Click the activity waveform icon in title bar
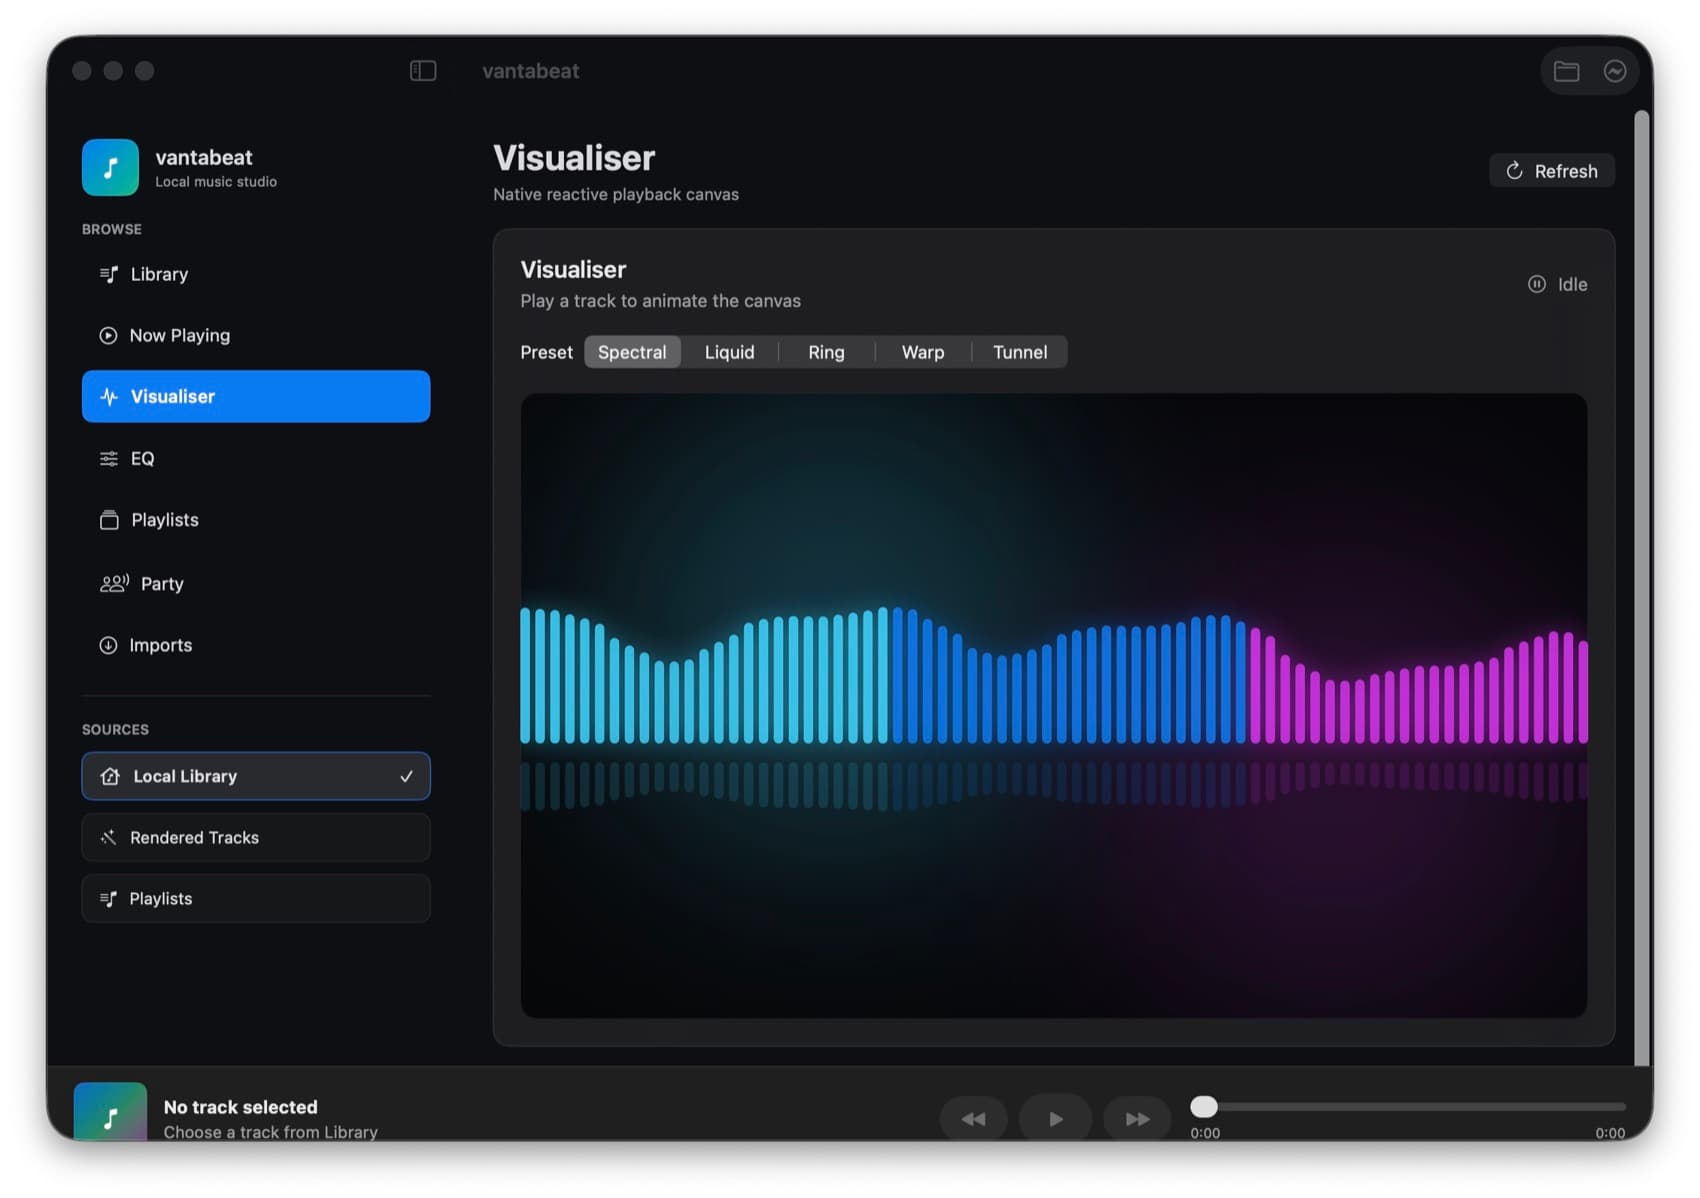The image size is (1700, 1198). tap(1614, 71)
